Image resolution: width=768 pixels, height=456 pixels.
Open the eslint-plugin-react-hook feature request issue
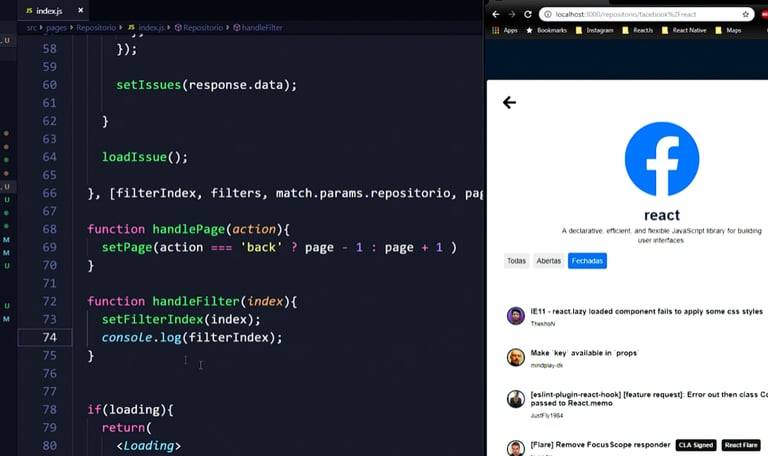649,399
